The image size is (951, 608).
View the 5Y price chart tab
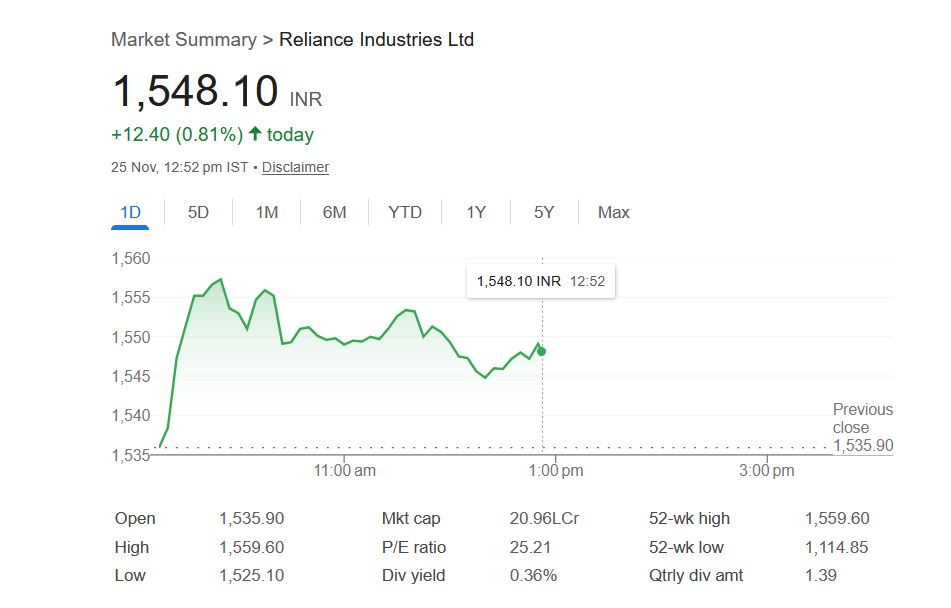click(x=544, y=212)
